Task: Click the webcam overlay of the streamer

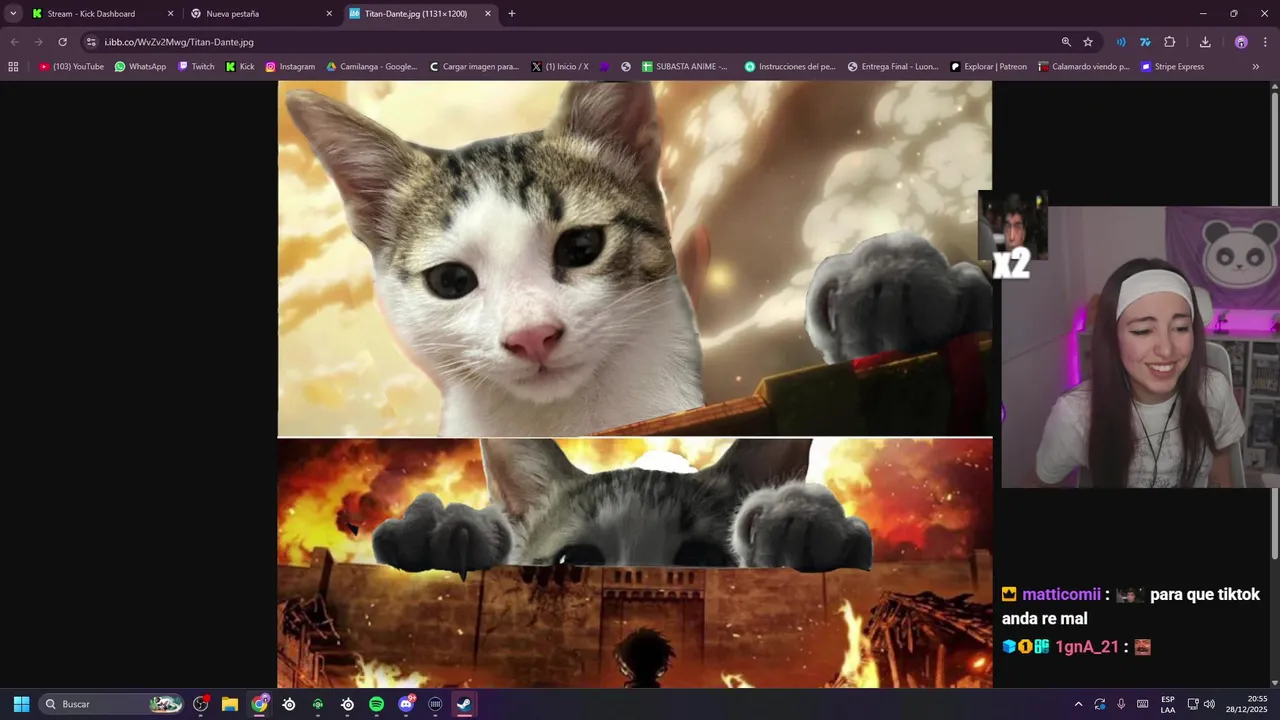Action: tap(1140, 347)
